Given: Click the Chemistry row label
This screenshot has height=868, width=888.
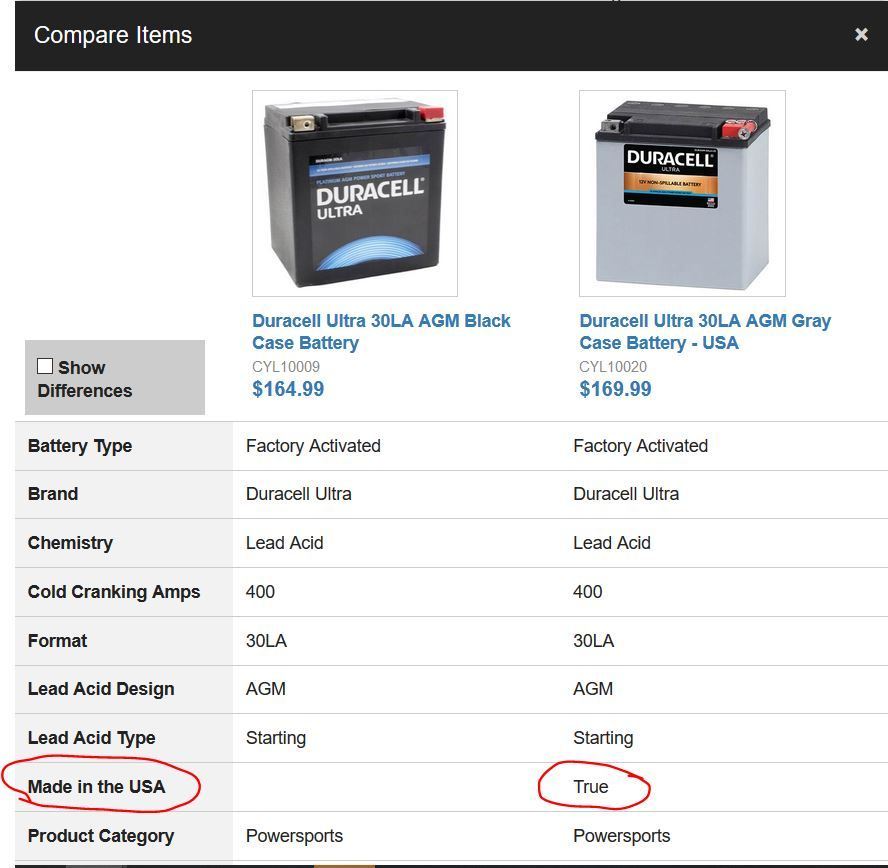Looking at the screenshot, I should point(70,543).
